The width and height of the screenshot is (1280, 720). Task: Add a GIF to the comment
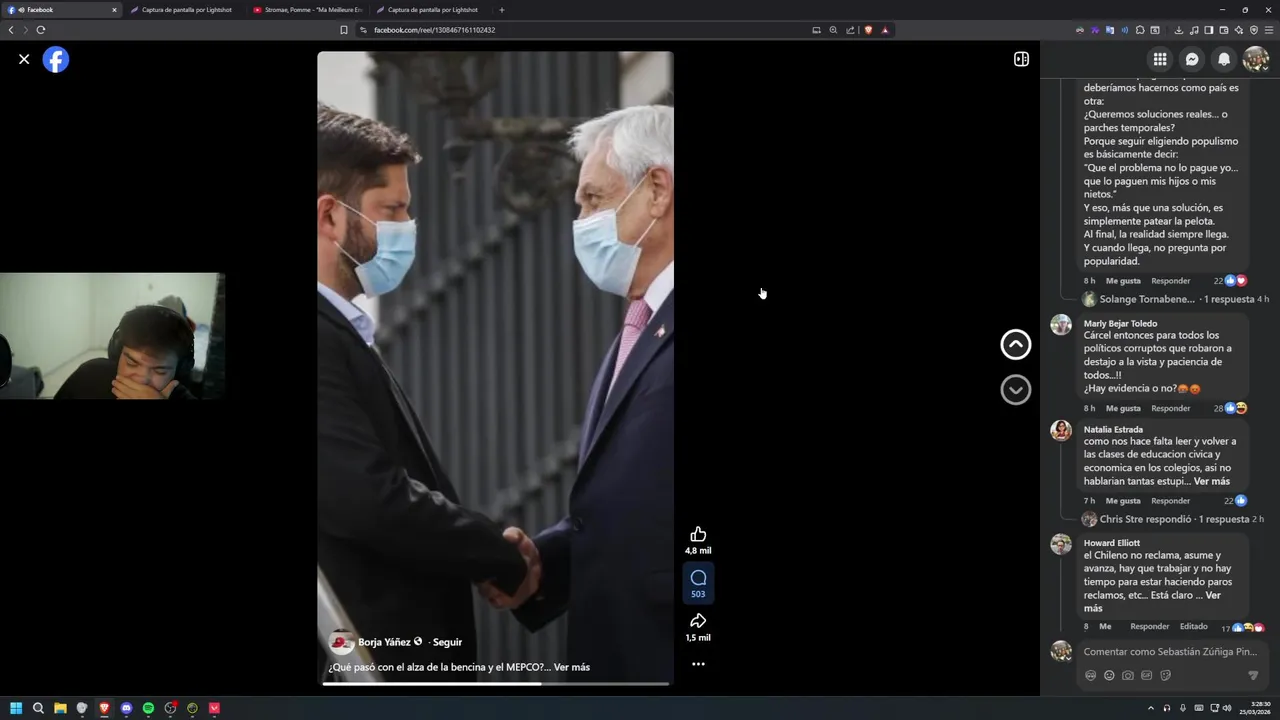[x=1147, y=675]
